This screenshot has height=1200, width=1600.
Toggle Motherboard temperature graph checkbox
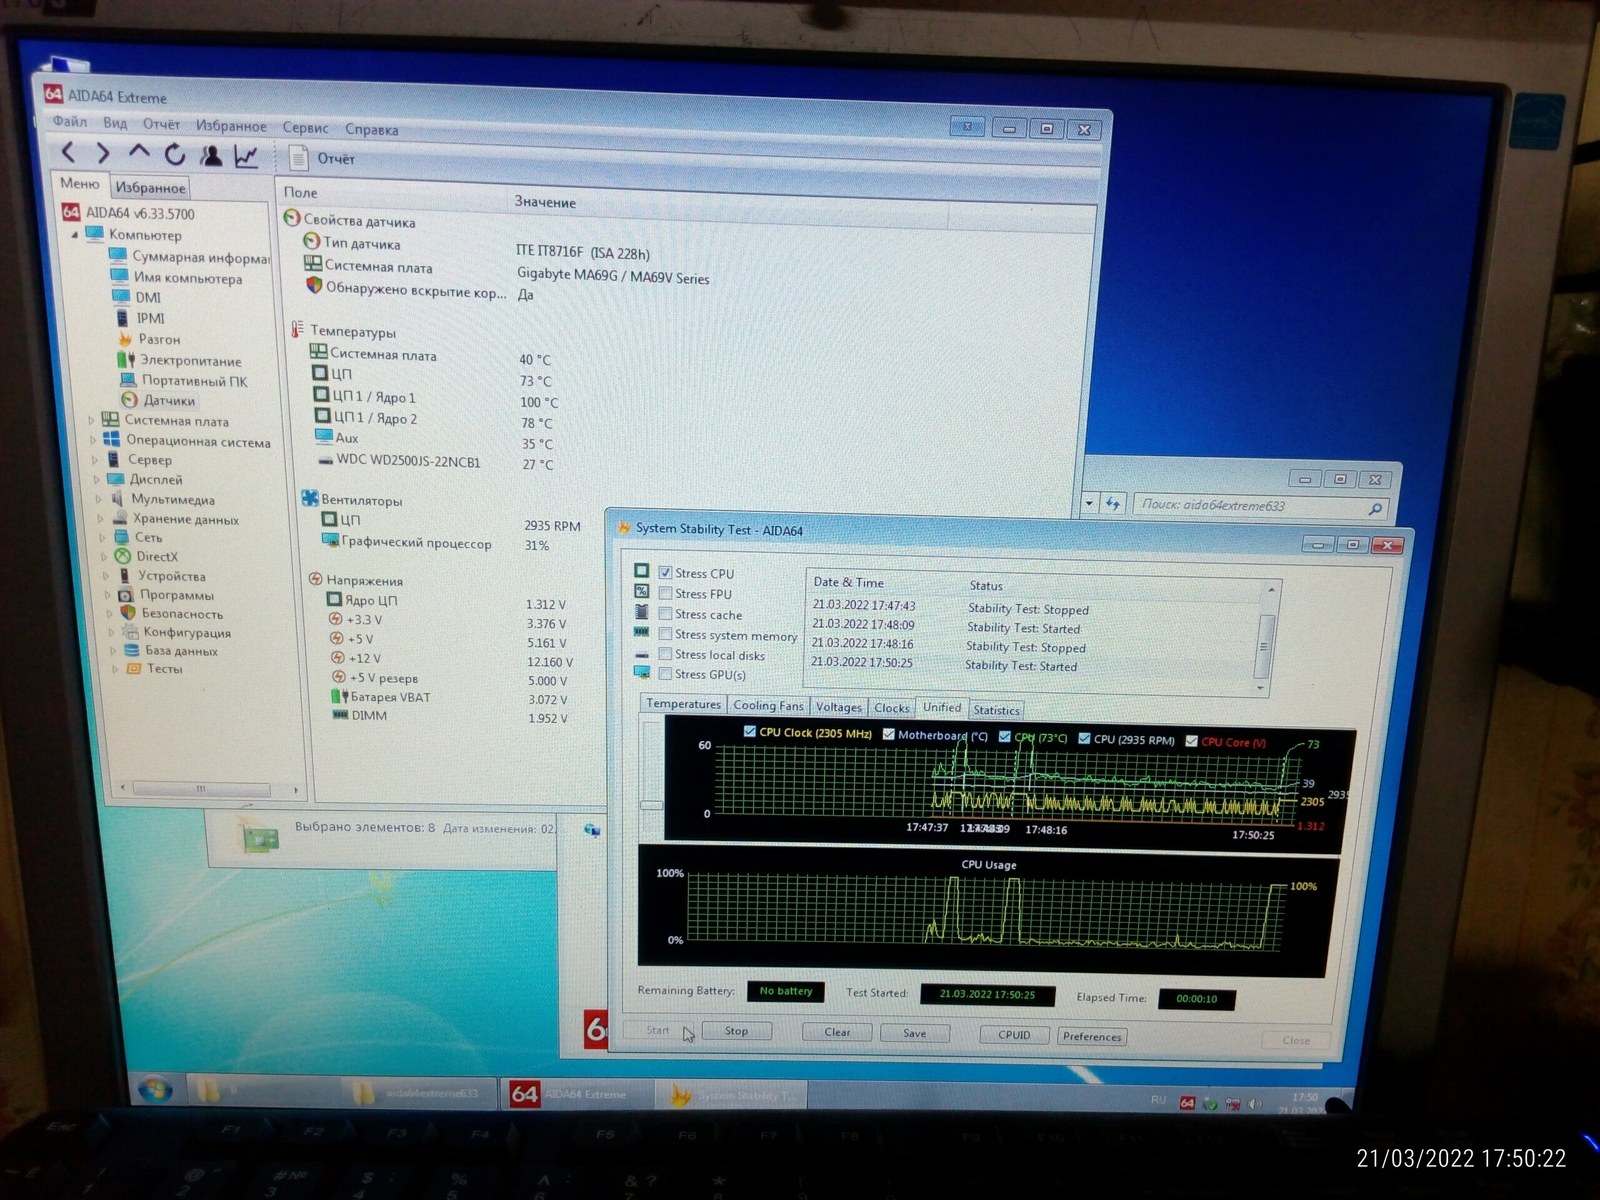pos(888,734)
